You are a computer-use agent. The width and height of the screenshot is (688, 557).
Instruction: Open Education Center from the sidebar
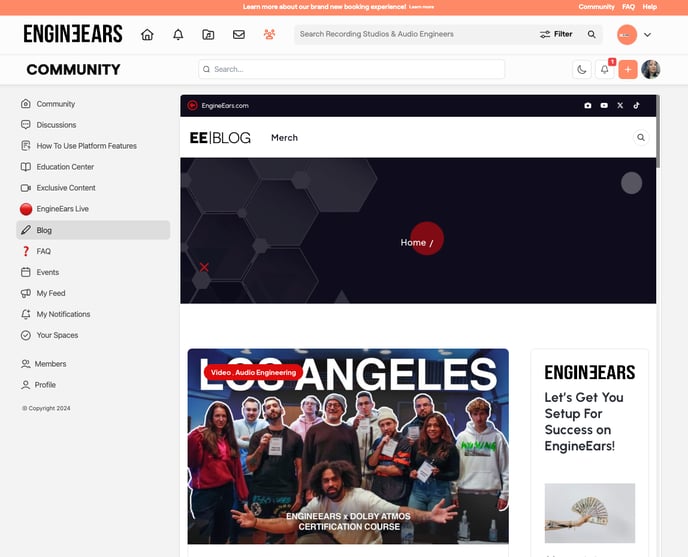coord(65,167)
